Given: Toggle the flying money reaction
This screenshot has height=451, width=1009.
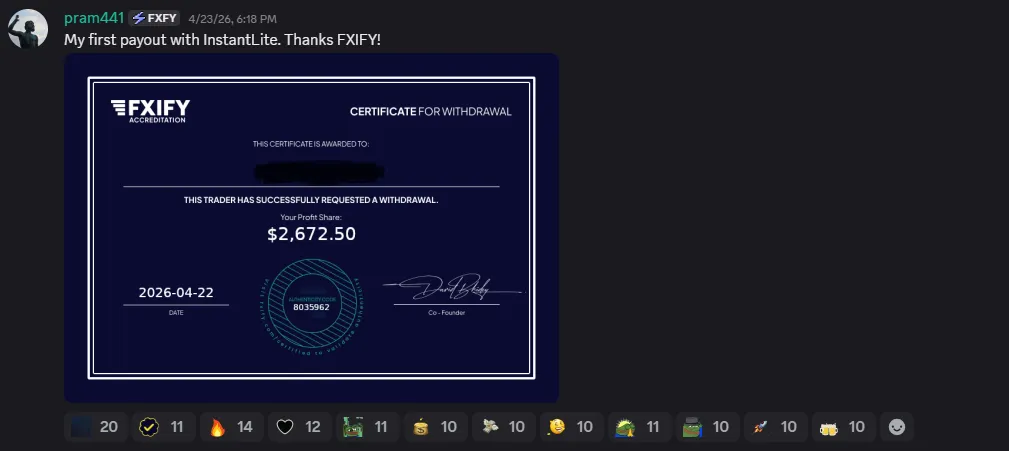Looking at the screenshot, I should click(x=504, y=427).
